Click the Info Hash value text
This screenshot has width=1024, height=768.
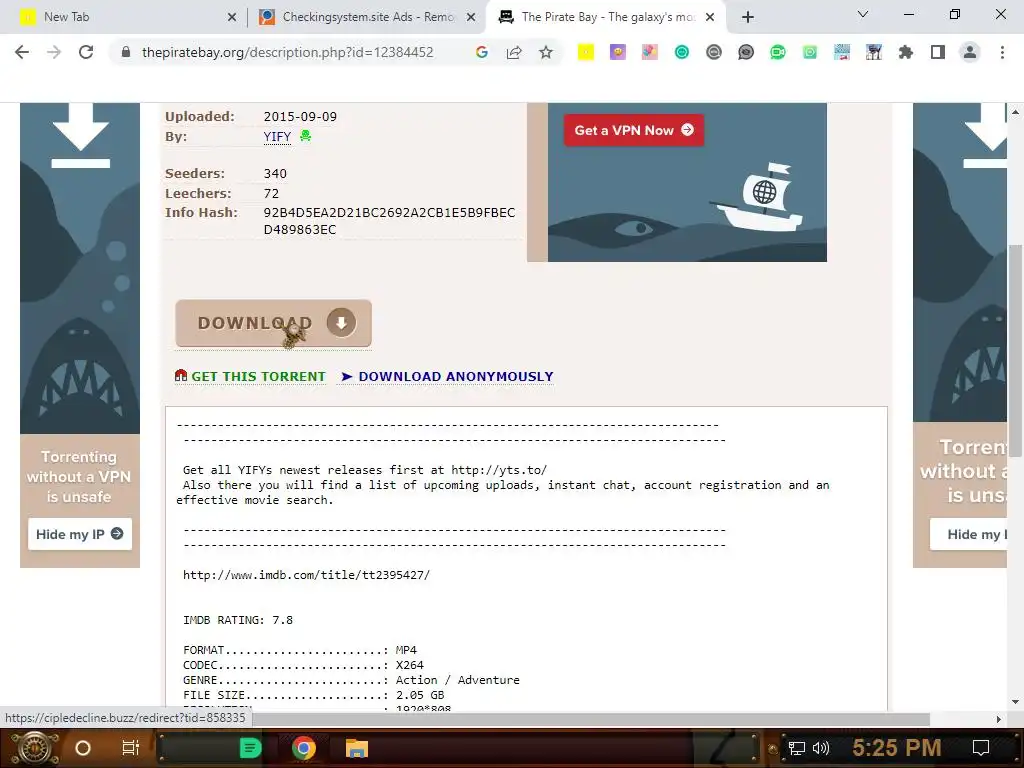[x=389, y=221]
